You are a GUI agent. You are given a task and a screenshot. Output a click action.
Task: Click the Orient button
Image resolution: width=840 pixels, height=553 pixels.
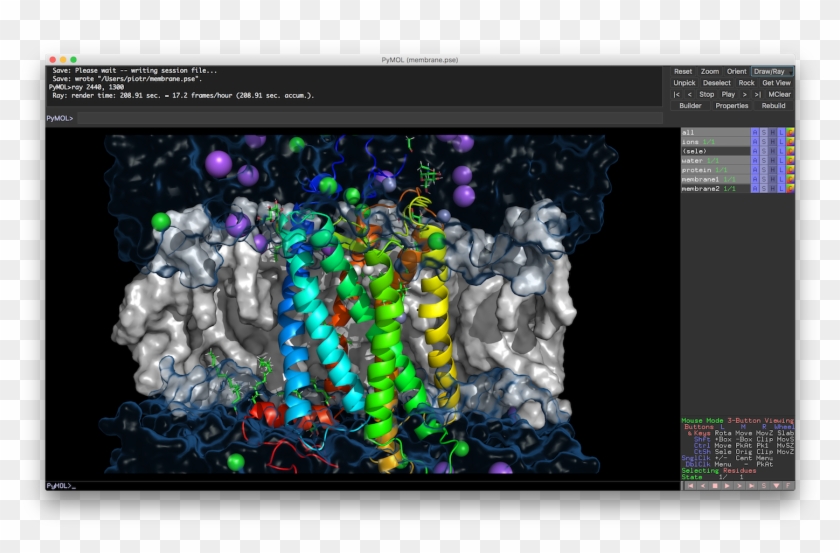coord(737,71)
